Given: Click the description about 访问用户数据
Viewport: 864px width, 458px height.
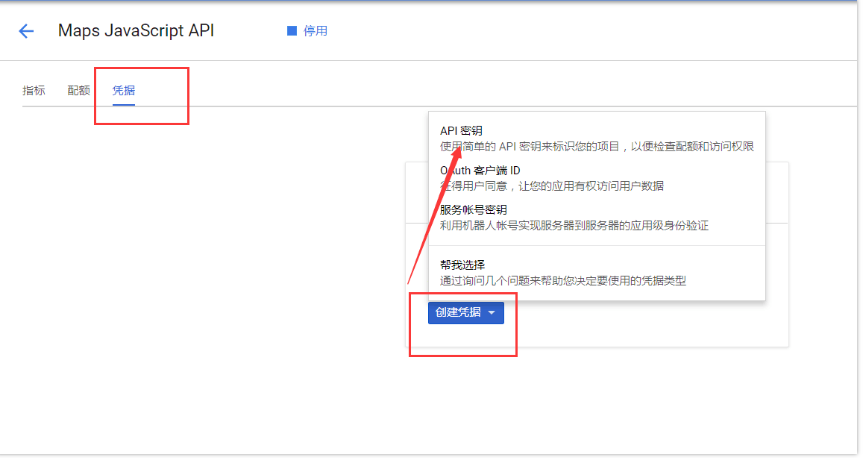Looking at the screenshot, I should point(551,186).
